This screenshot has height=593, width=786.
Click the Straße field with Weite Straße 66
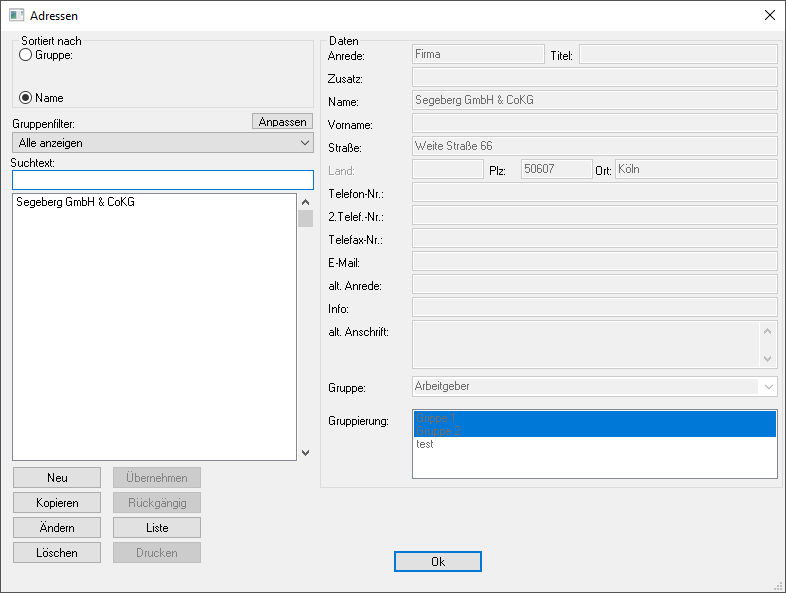(595, 146)
